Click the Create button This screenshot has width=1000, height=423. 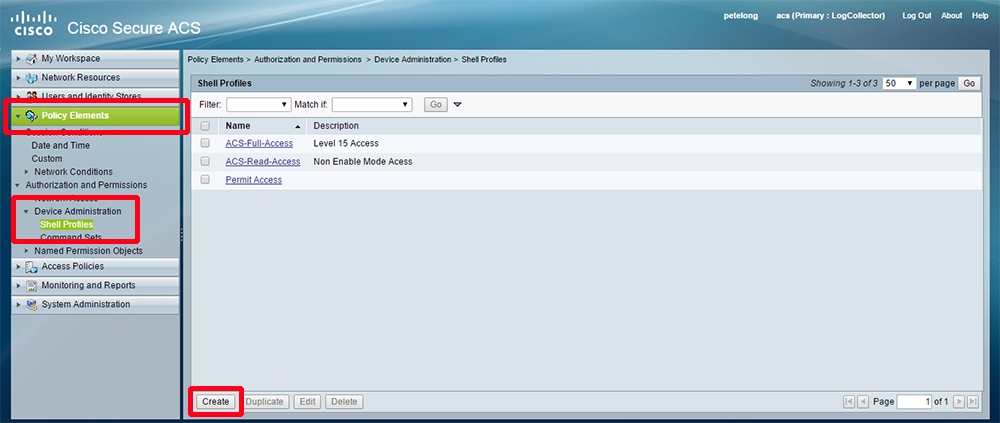point(216,402)
